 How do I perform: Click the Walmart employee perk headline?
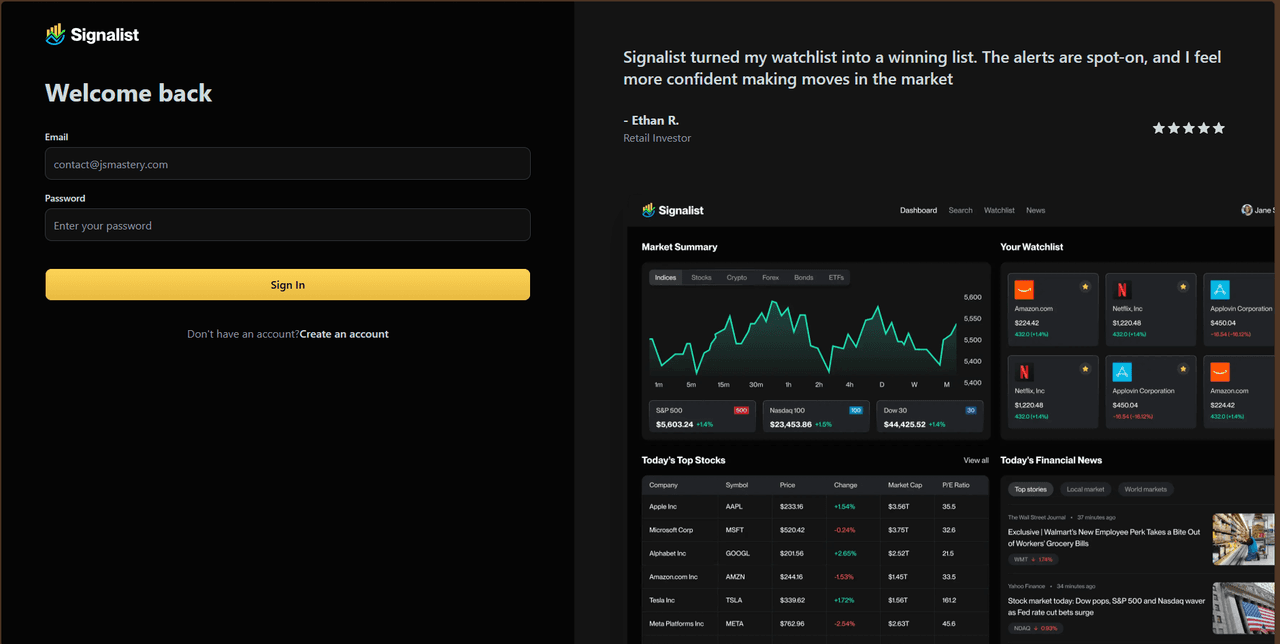(x=1104, y=538)
